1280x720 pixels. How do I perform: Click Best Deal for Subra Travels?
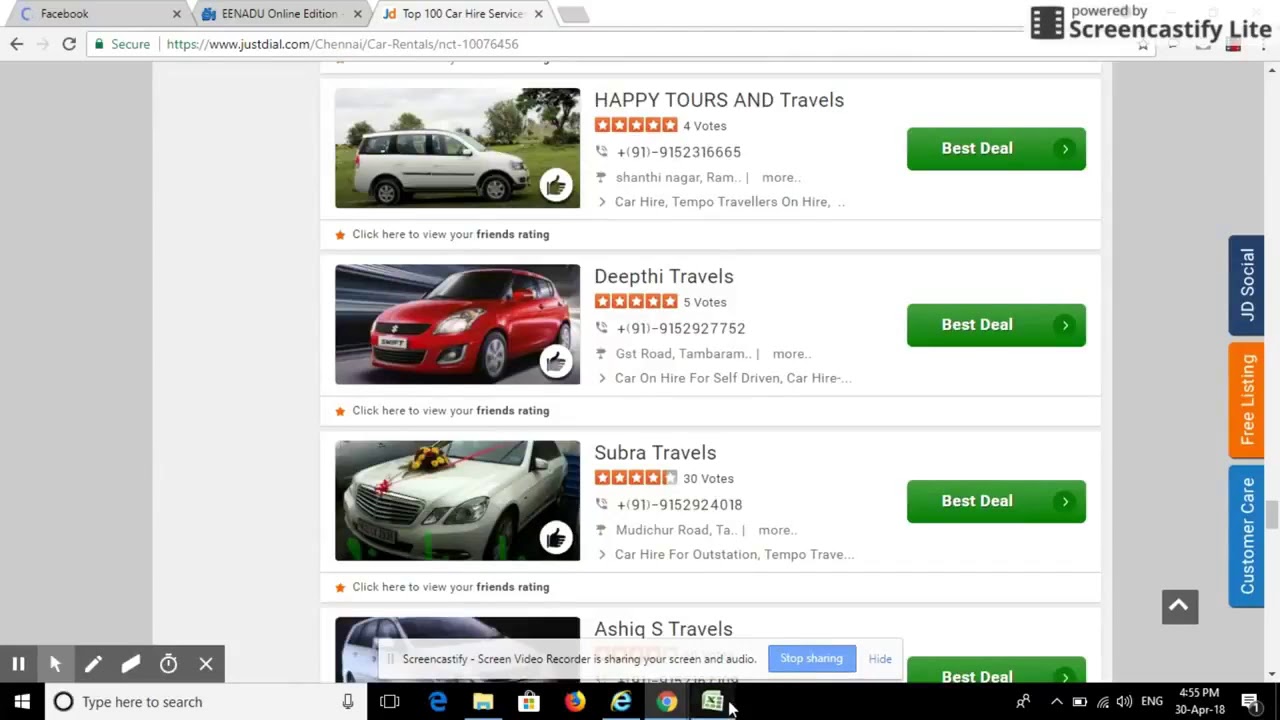pyautogui.click(x=996, y=501)
